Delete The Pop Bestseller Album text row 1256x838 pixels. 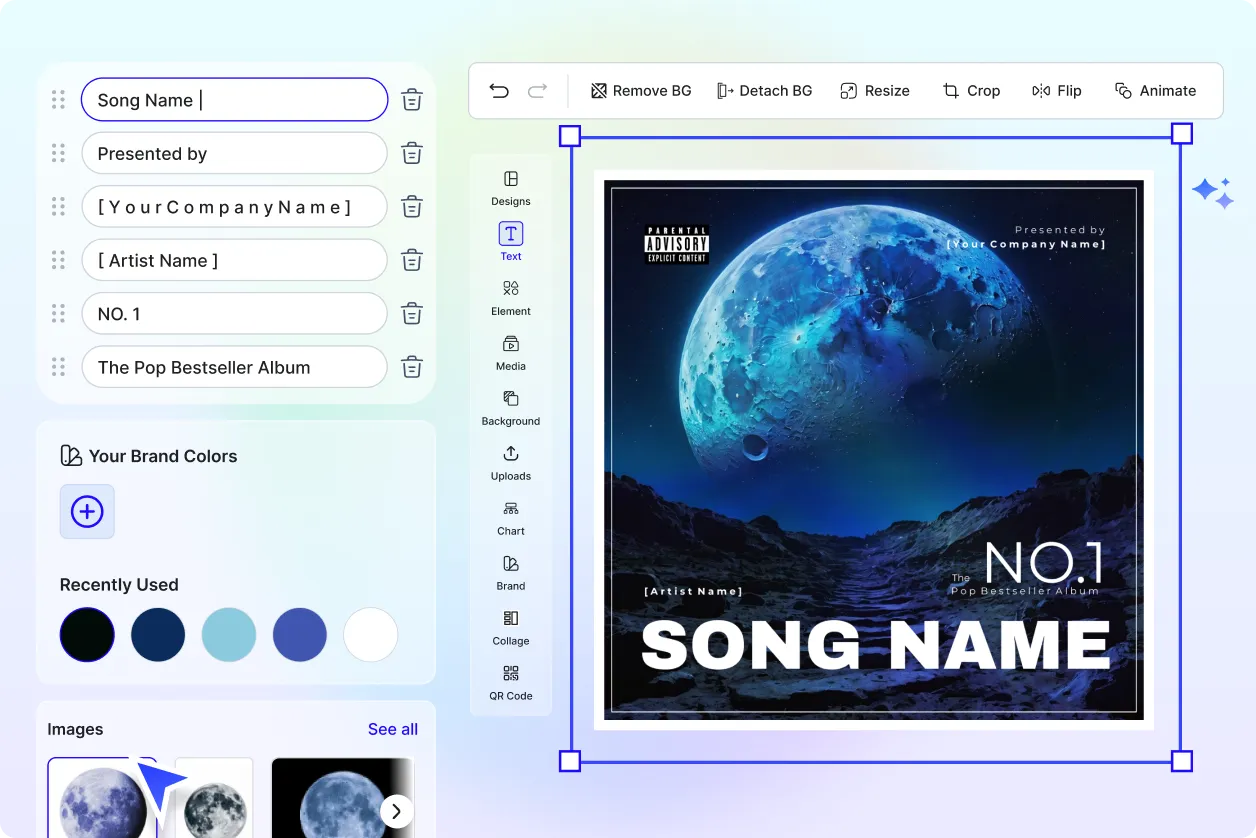412,367
